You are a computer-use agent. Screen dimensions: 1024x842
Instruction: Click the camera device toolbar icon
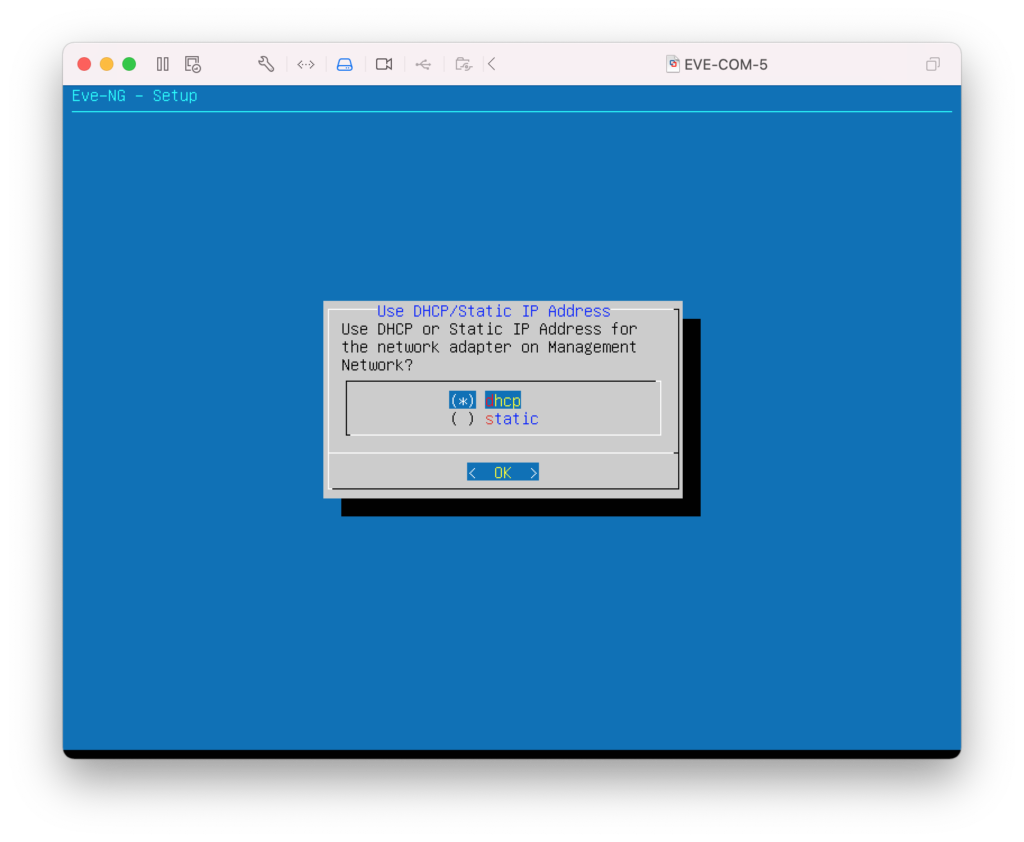(x=384, y=64)
